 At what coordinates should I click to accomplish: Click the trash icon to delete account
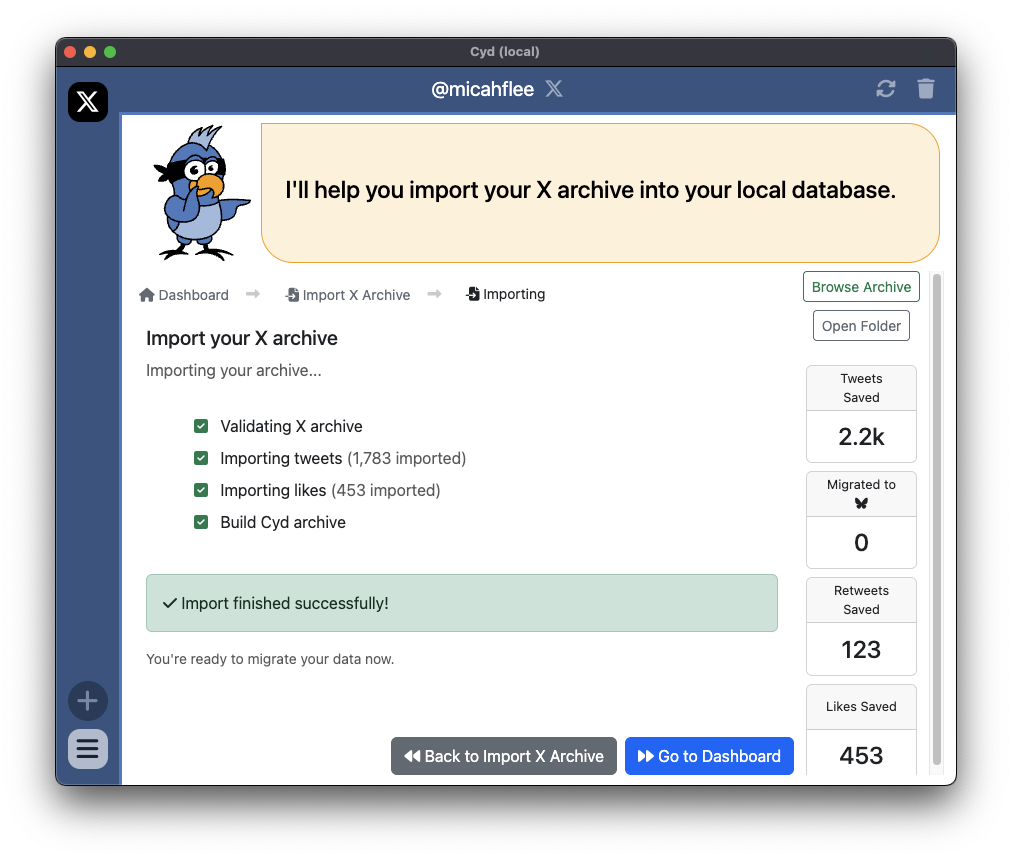tap(926, 88)
